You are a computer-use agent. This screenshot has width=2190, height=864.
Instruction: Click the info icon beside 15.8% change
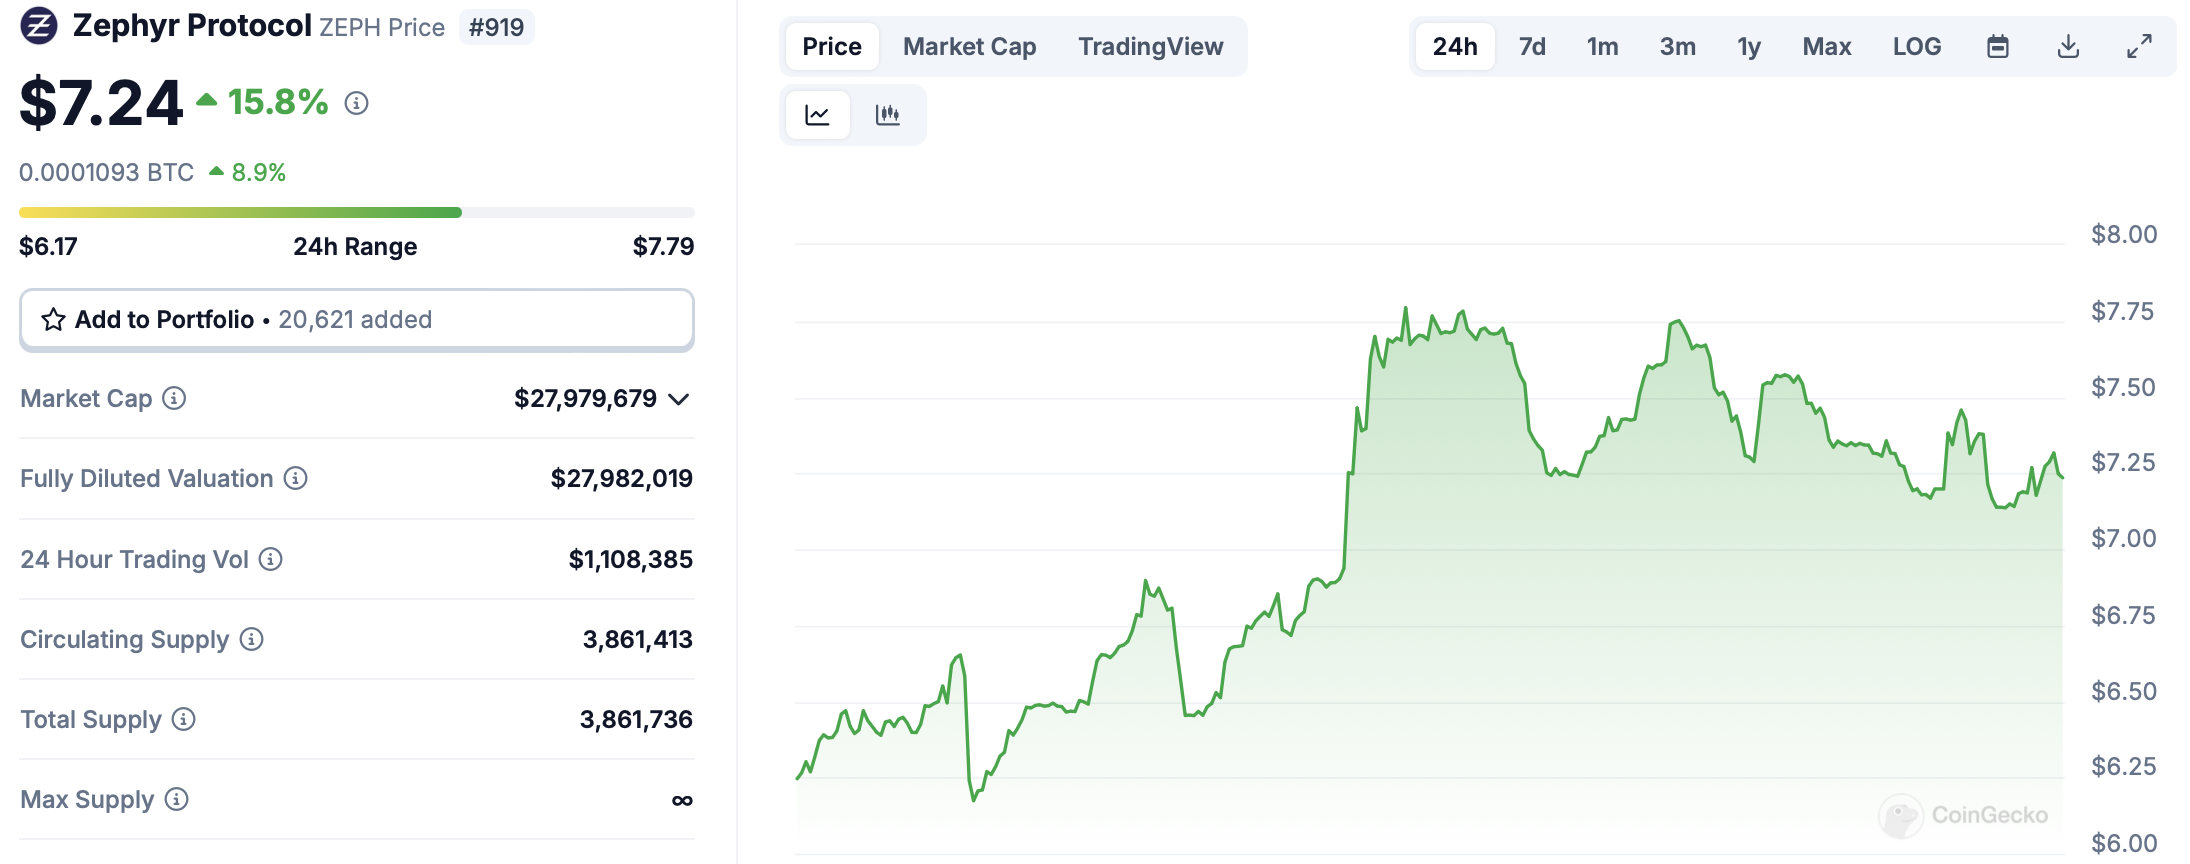(x=356, y=103)
